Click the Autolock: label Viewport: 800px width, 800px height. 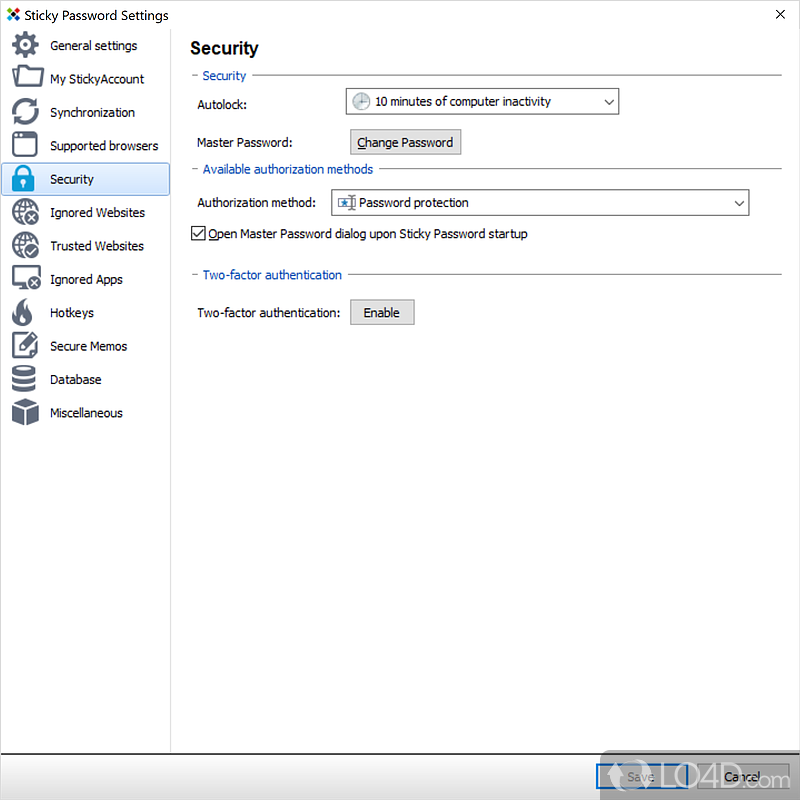point(222,105)
